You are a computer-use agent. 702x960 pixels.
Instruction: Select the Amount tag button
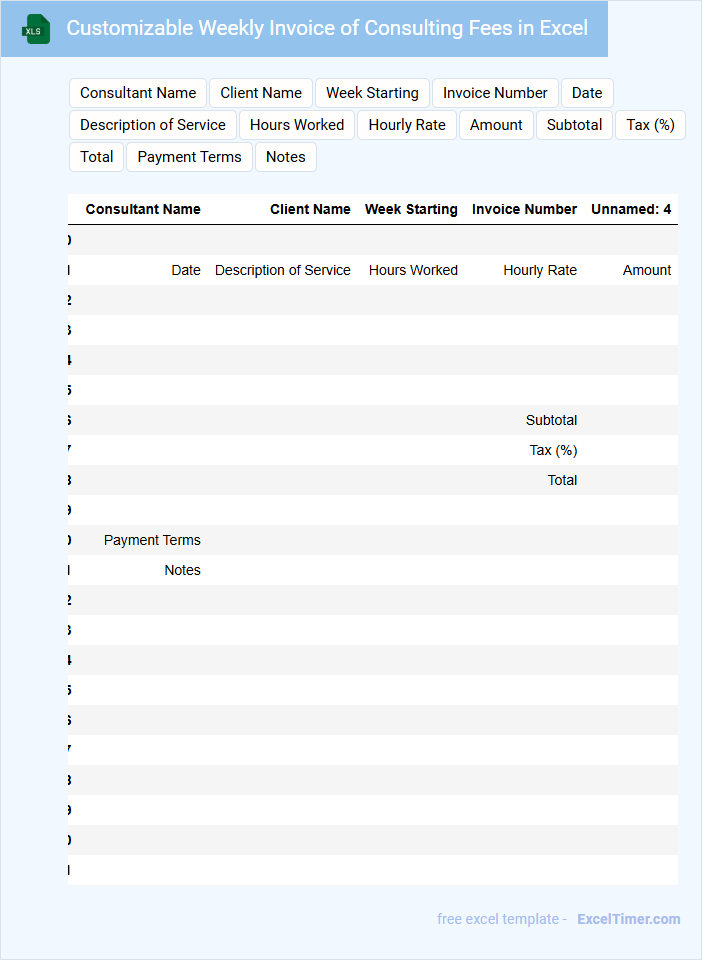click(496, 125)
